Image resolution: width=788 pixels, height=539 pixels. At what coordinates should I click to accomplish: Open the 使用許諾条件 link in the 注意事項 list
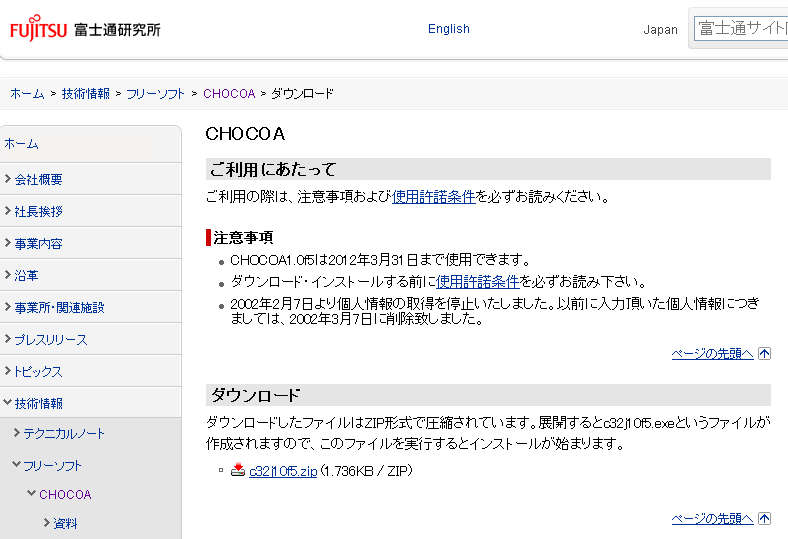tap(478, 282)
